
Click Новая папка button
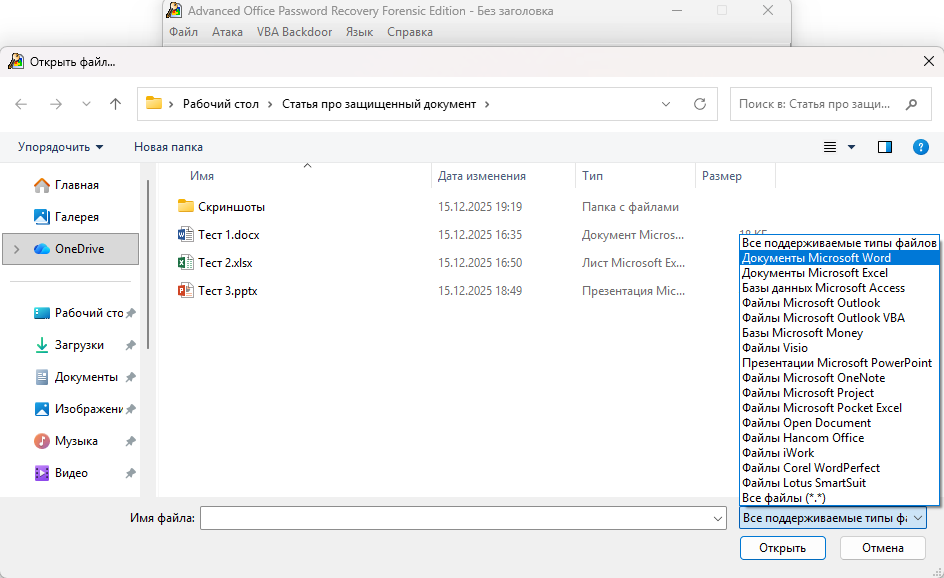click(x=169, y=147)
